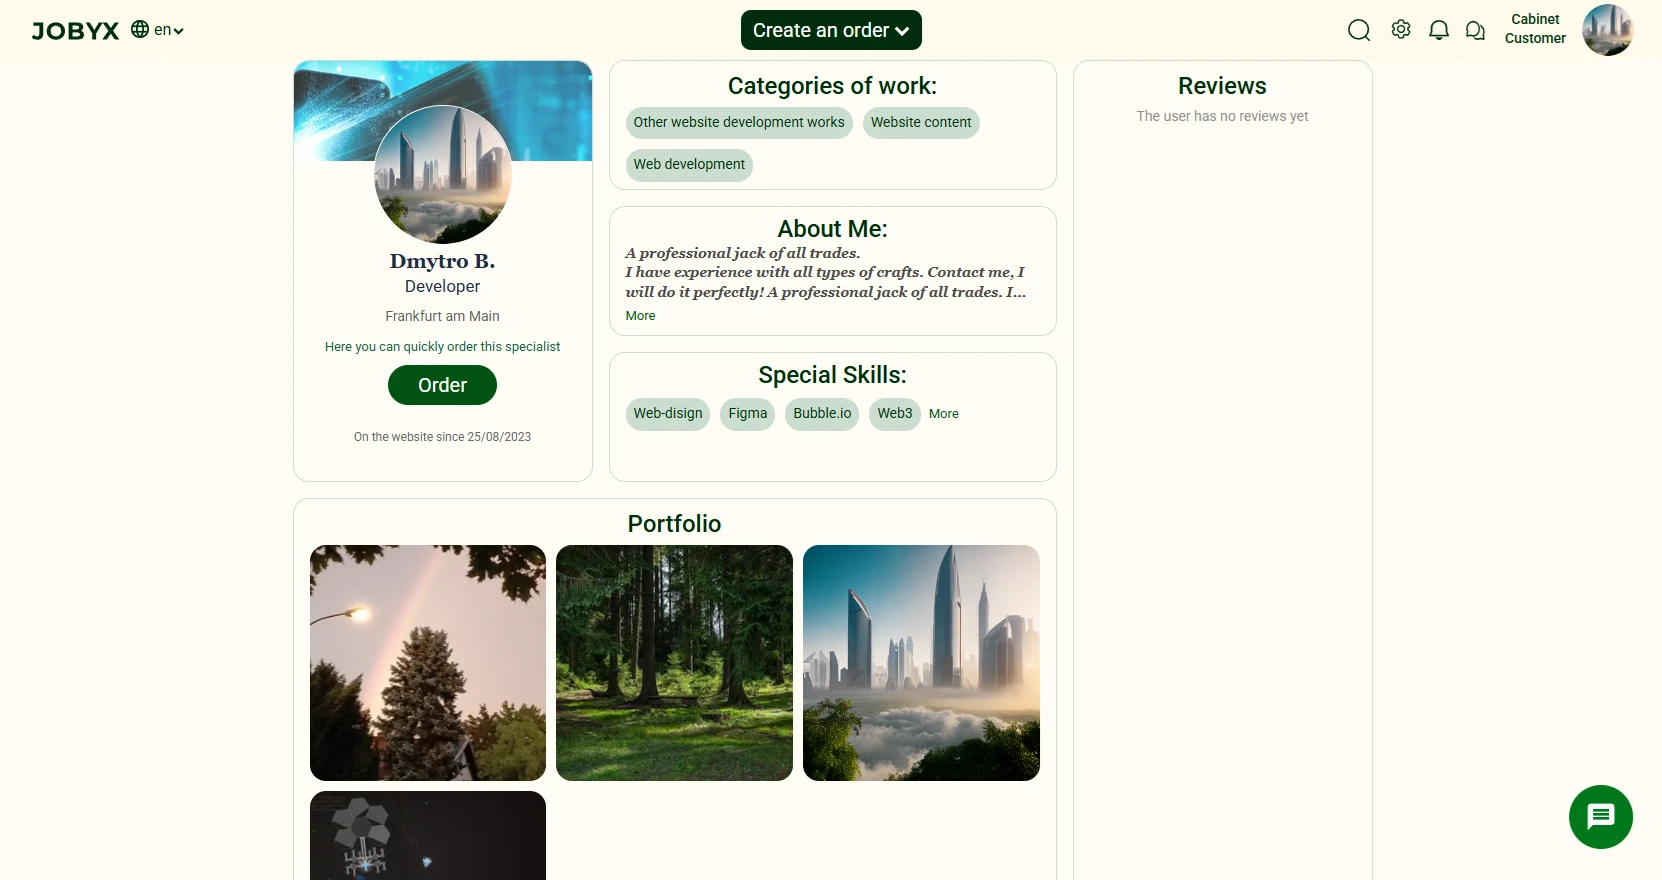Expand About Me with More link

[x=640, y=316]
